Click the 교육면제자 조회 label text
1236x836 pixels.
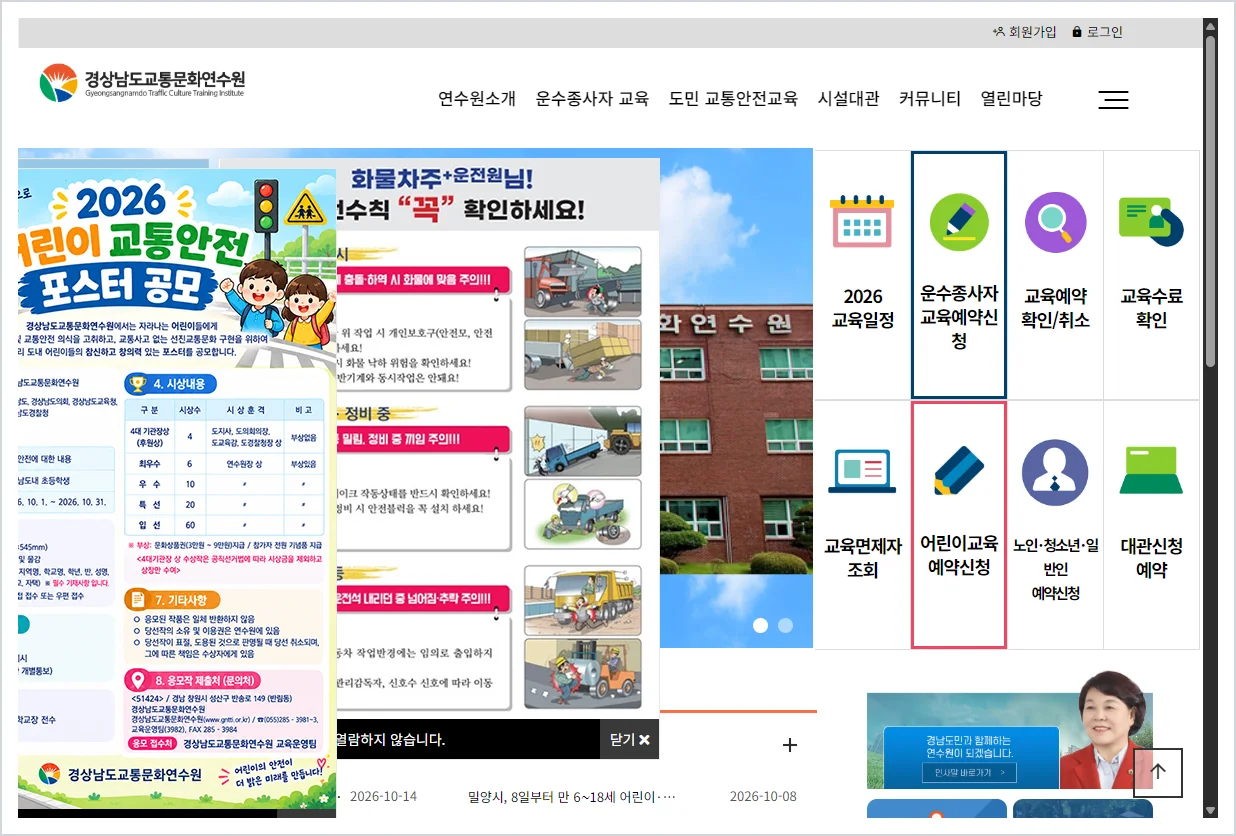[x=862, y=557]
